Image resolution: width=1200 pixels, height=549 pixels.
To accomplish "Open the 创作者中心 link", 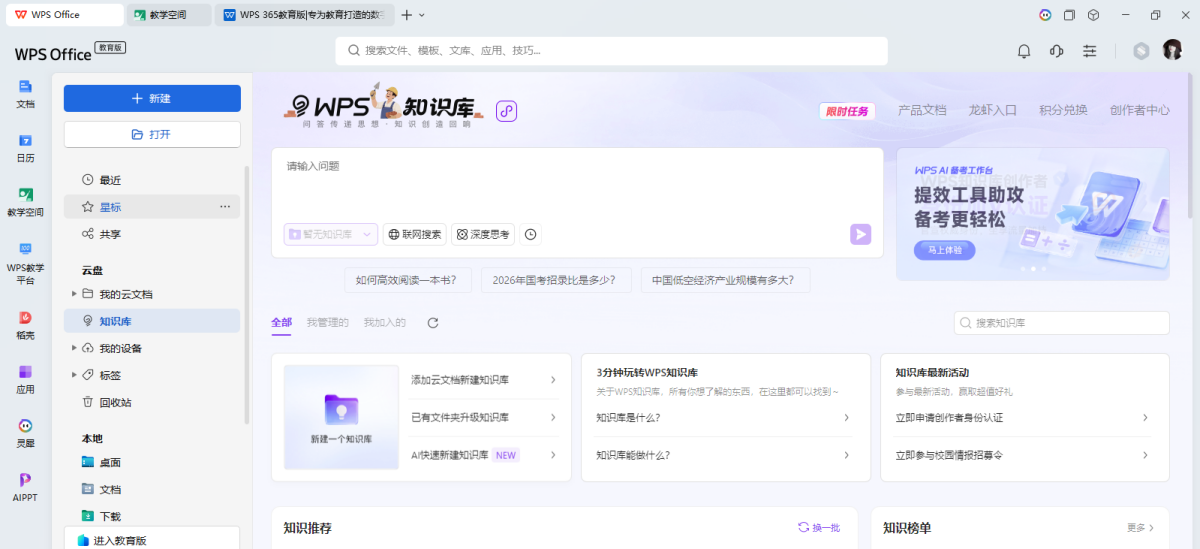I will [1139, 110].
